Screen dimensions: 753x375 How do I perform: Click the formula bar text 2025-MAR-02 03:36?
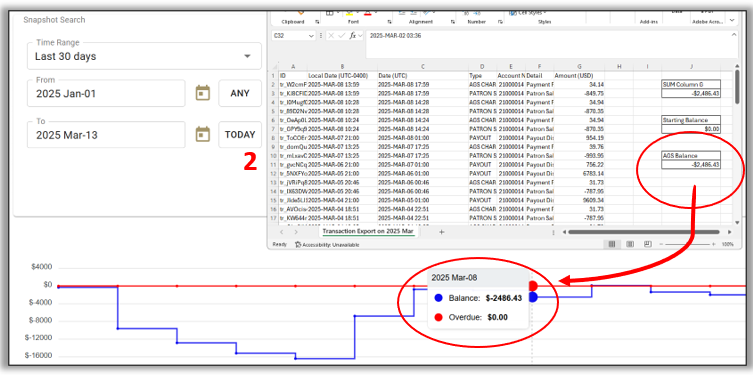pyautogui.click(x=396, y=36)
